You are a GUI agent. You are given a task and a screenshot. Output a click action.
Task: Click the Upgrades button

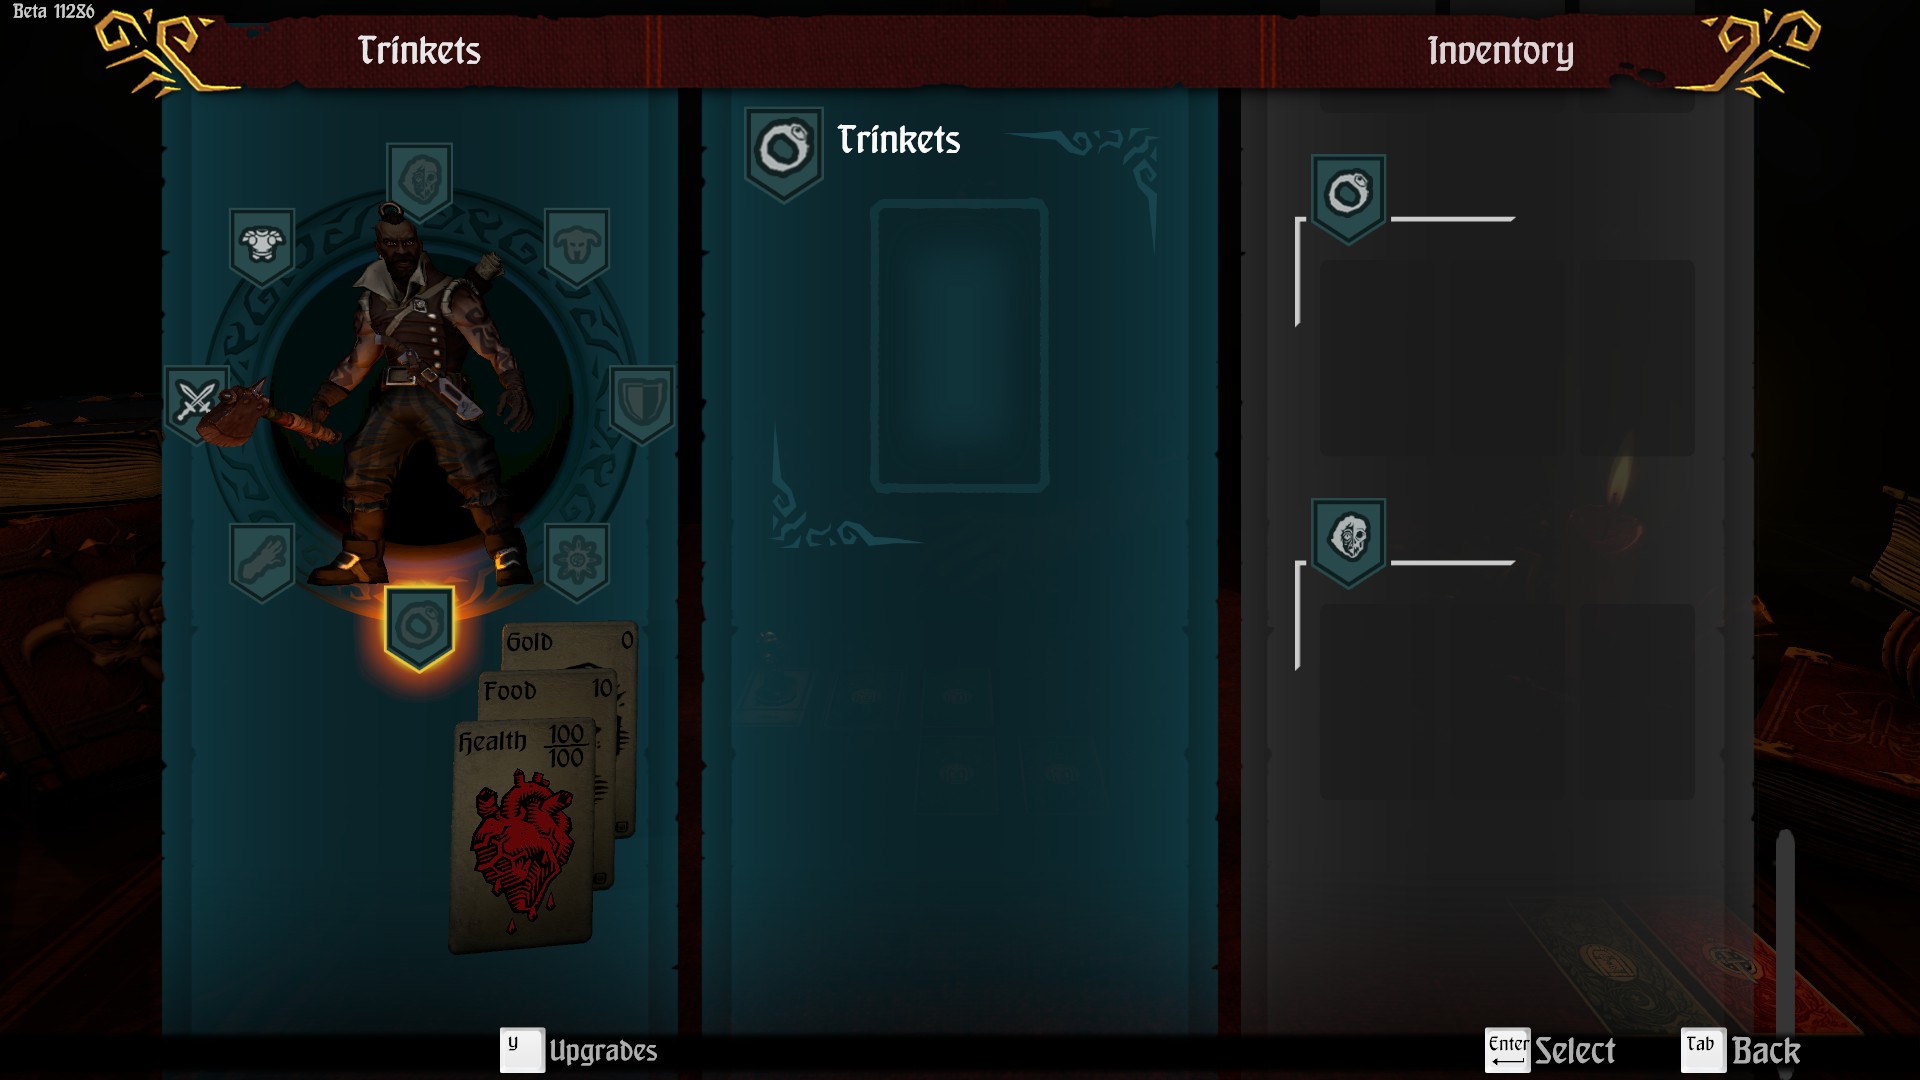click(580, 1051)
